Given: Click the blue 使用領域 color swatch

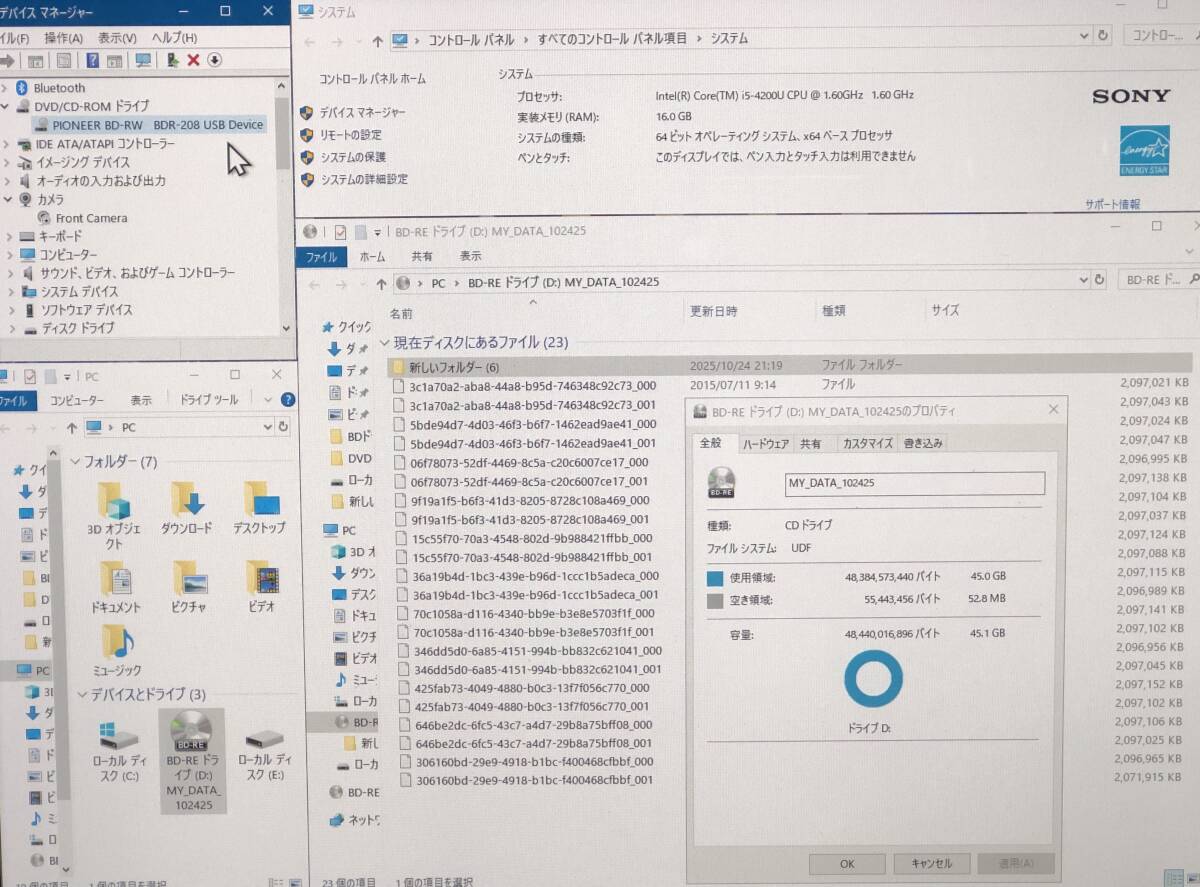Looking at the screenshot, I should pyautogui.click(x=713, y=577).
